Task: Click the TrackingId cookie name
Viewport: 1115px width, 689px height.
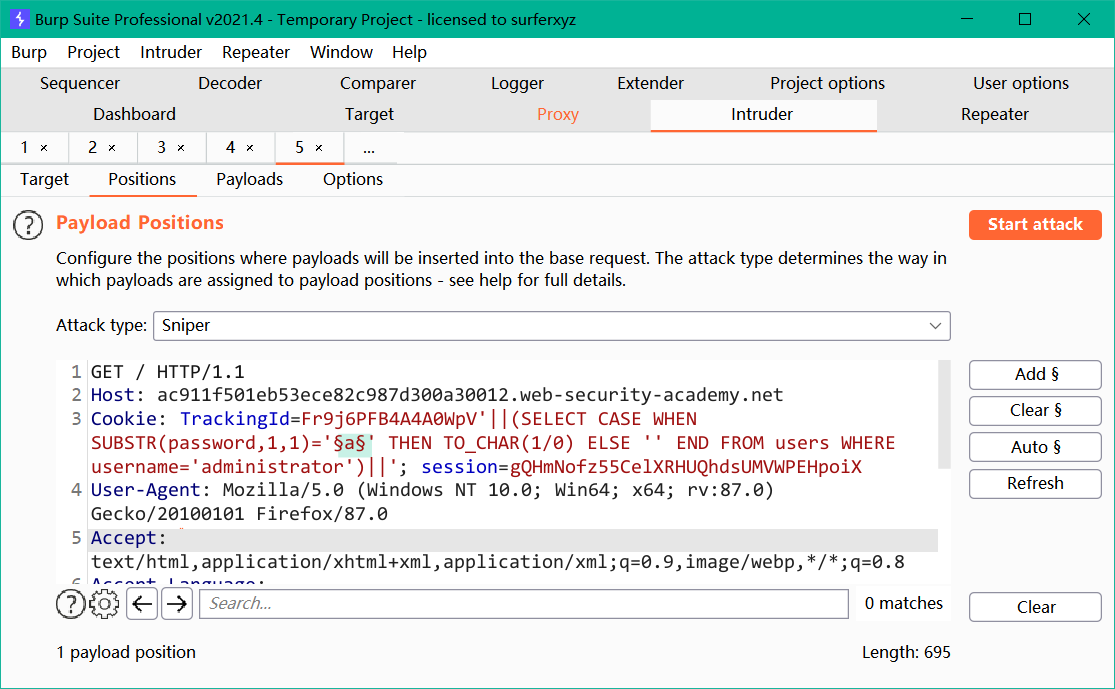Action: 235,420
